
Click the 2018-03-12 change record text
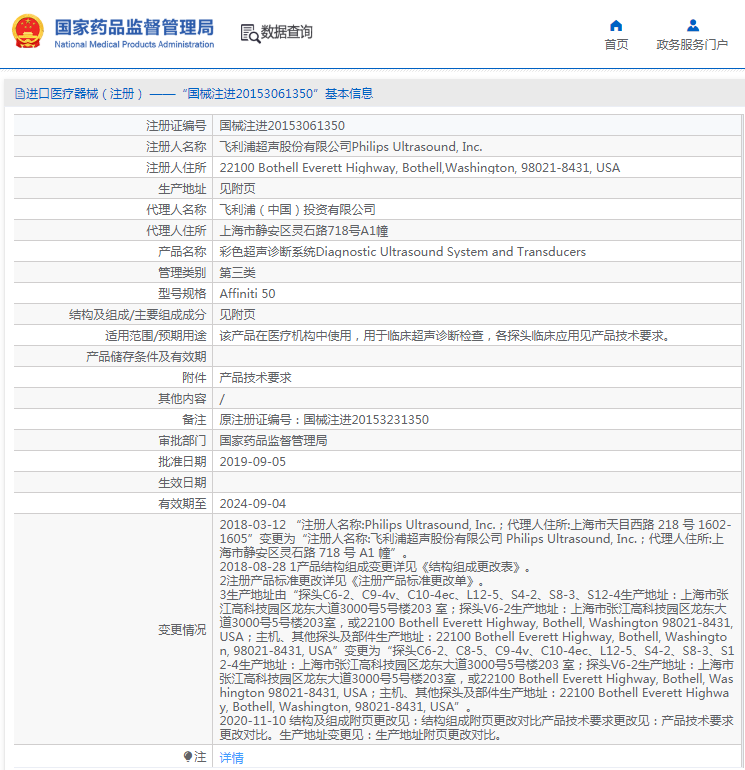tap(476, 539)
